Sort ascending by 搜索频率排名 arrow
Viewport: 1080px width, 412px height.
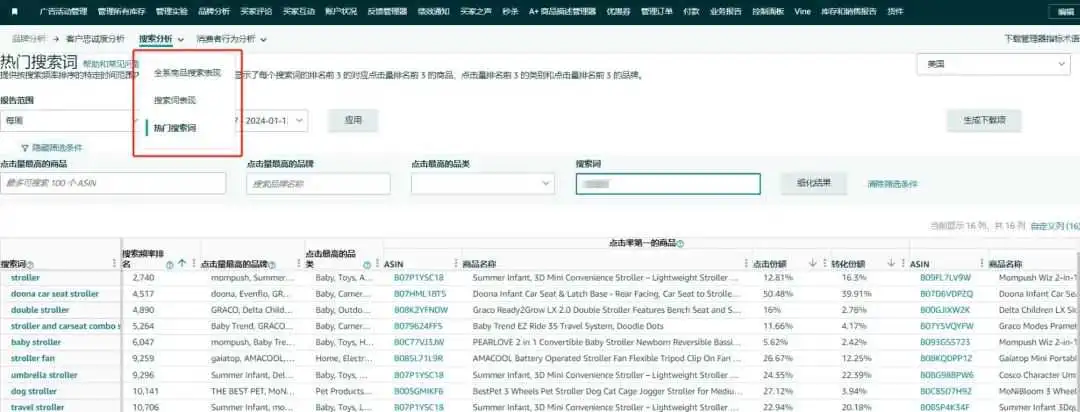click(x=182, y=263)
